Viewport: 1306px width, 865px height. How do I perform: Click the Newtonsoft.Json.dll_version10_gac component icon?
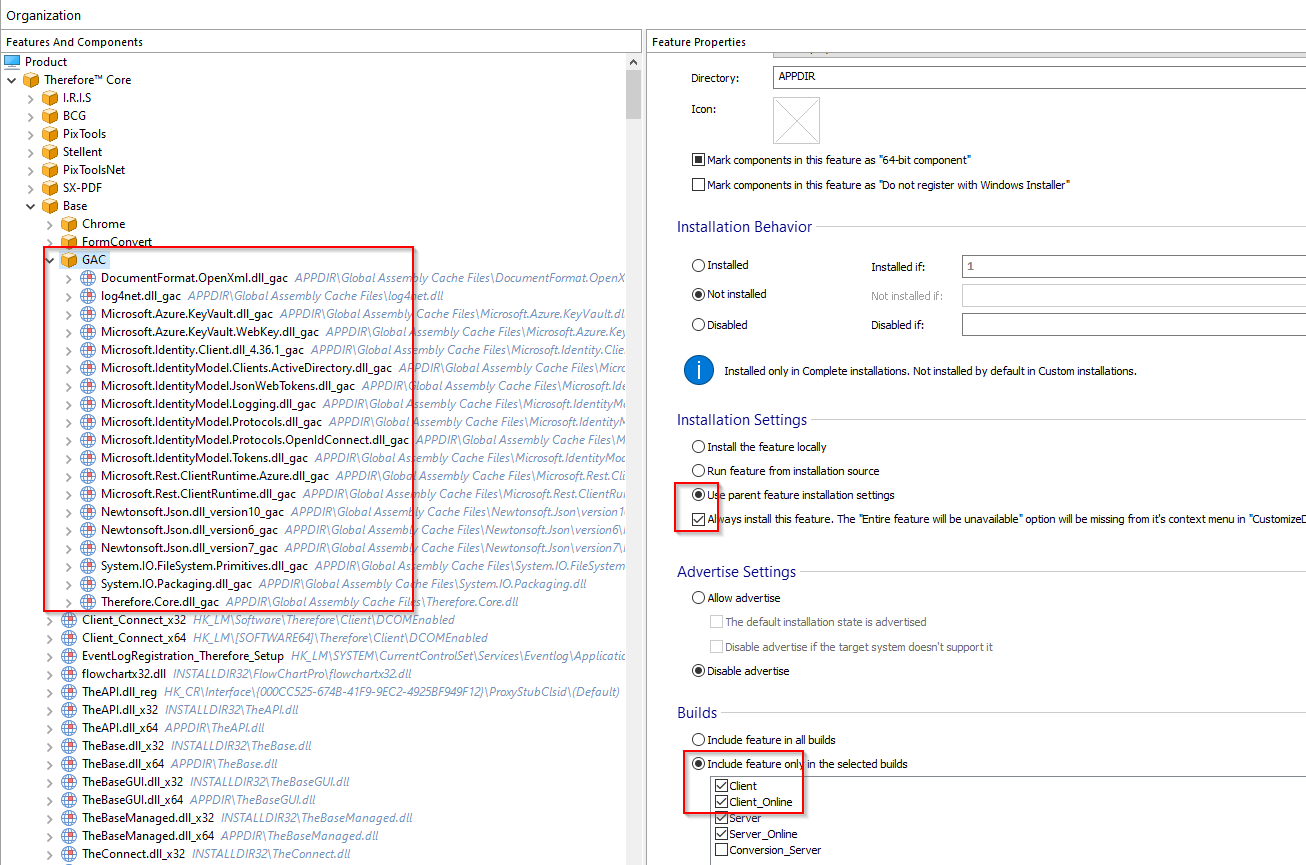(88, 512)
